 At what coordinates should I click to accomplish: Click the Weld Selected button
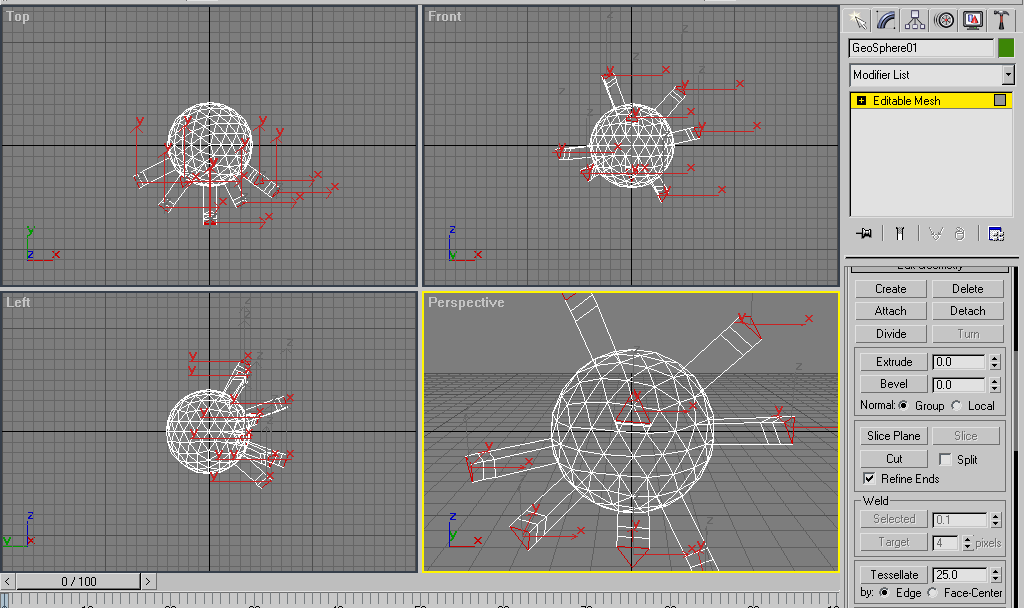click(894, 519)
